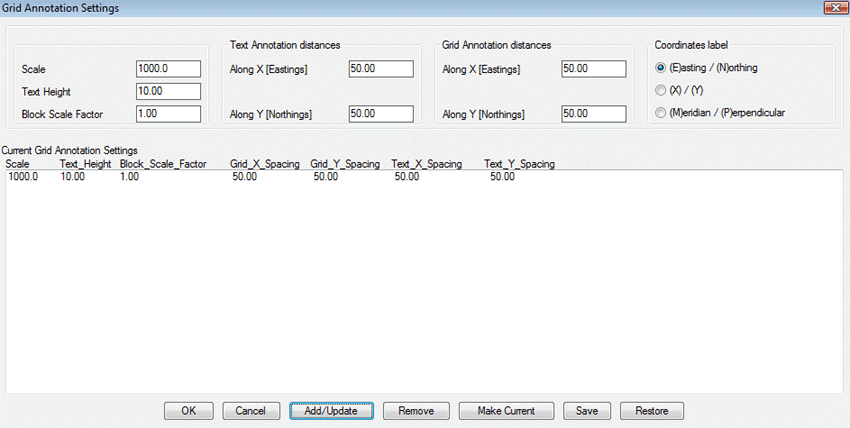Focus the Block Scale Factor field
The image size is (850, 428).
(168, 113)
